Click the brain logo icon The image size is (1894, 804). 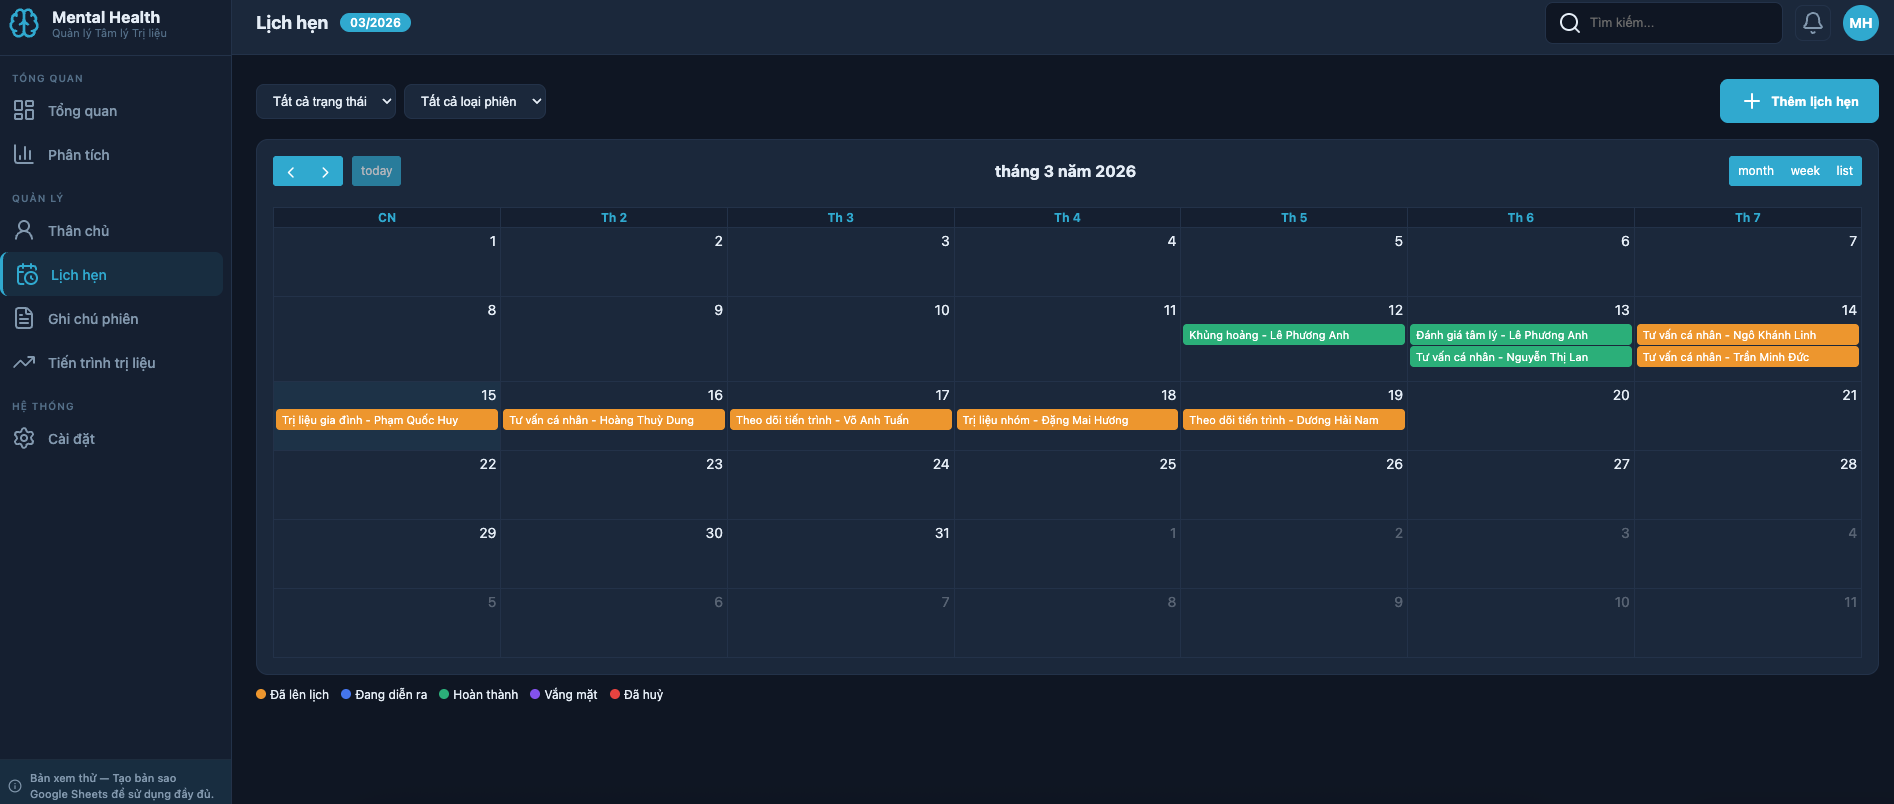pyautogui.click(x=24, y=23)
